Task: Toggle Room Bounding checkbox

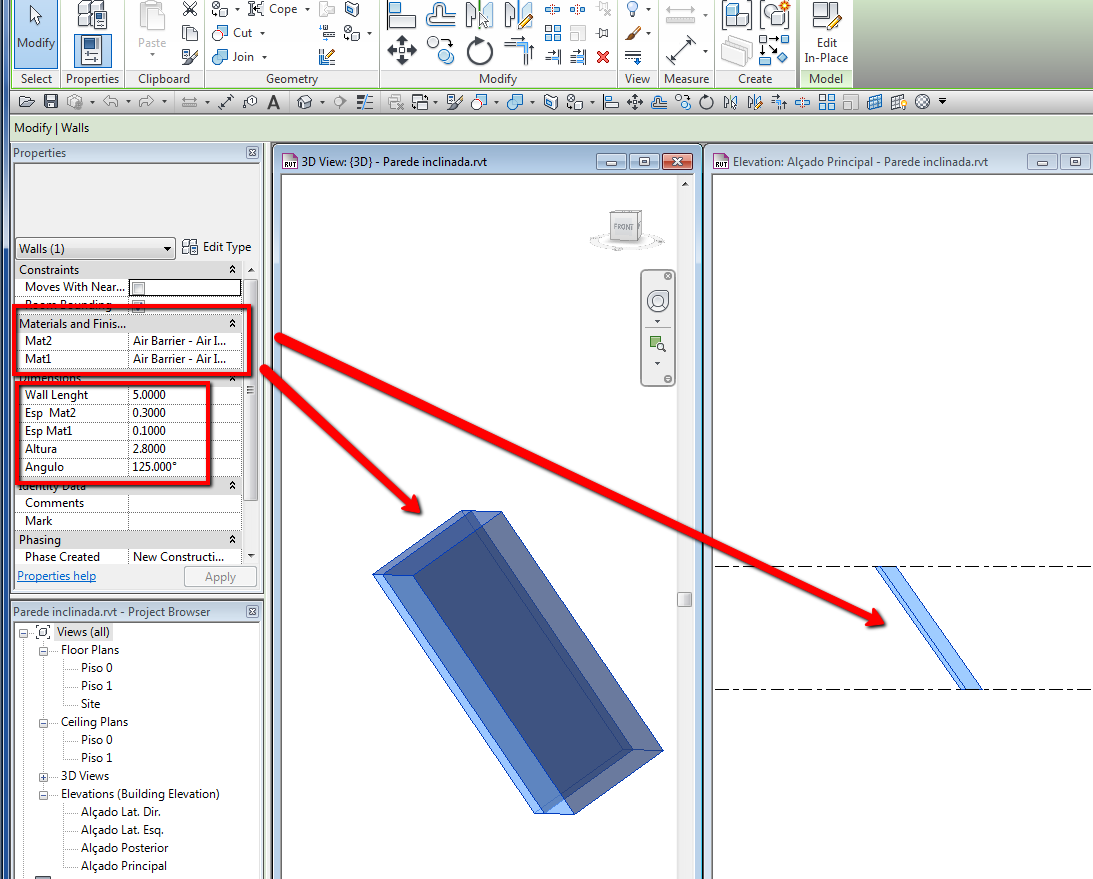Action: [x=139, y=305]
